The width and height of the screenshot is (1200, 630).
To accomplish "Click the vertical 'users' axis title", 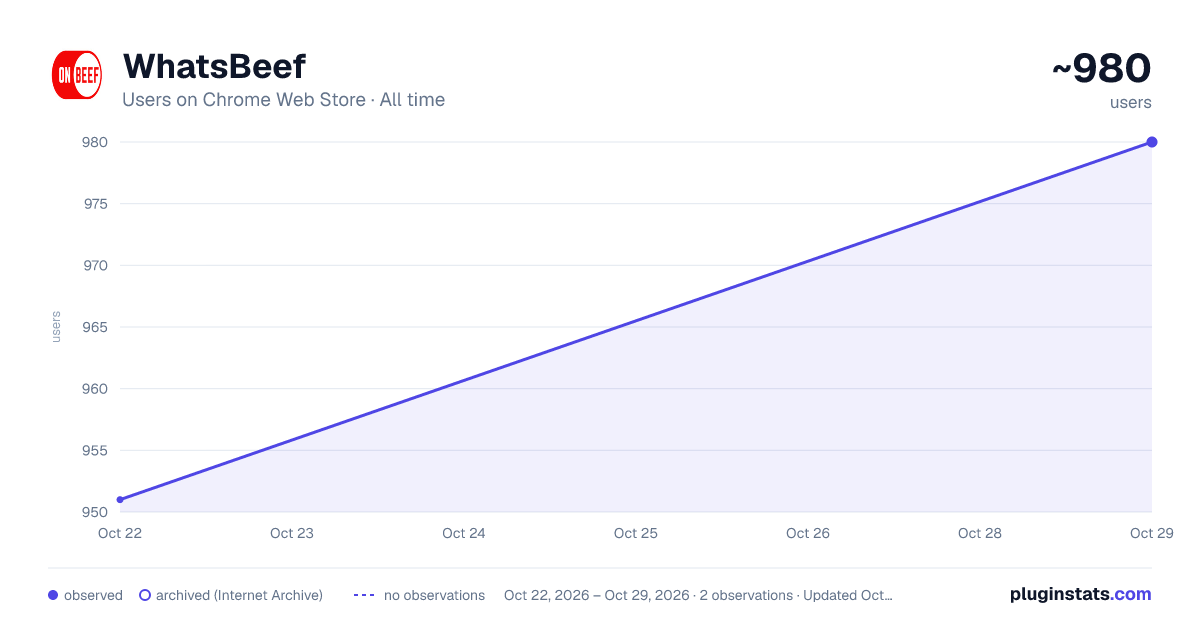I will pyautogui.click(x=56, y=327).
